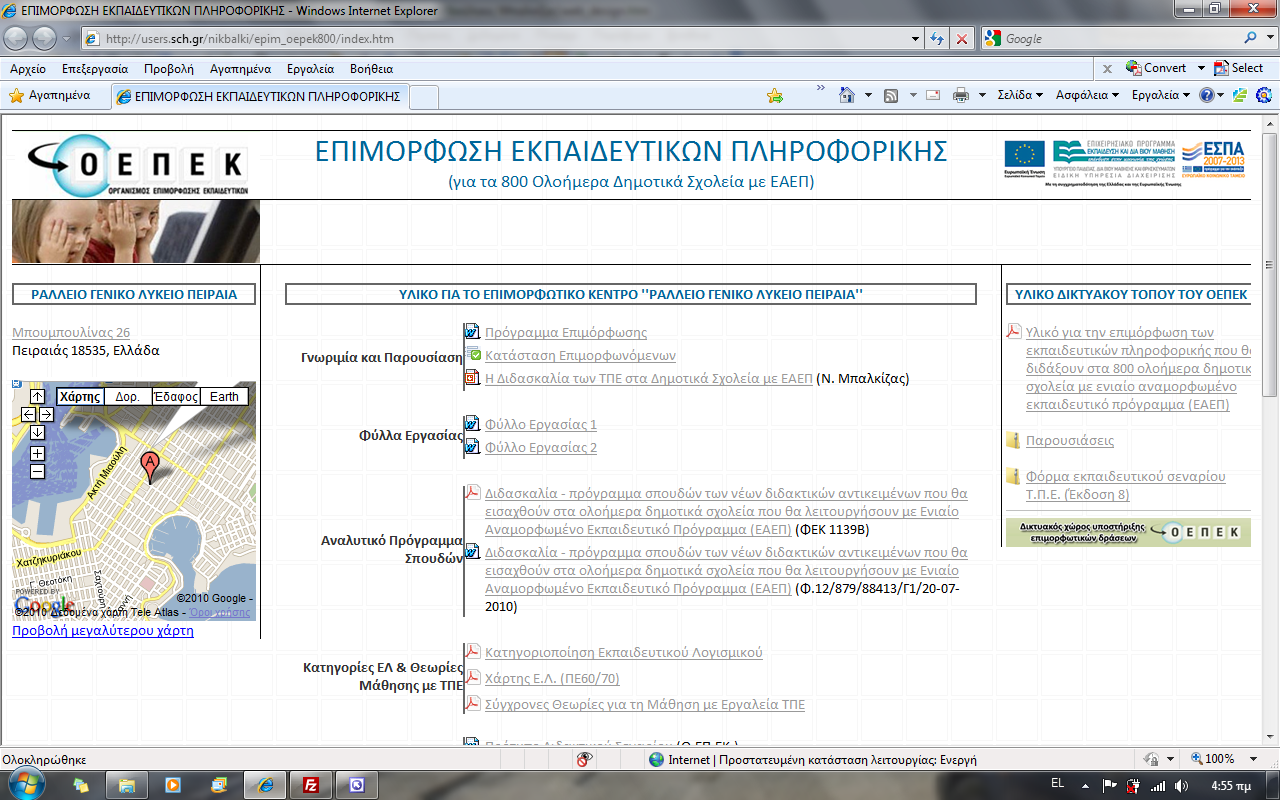Open the Print dropdown arrow

point(980,96)
